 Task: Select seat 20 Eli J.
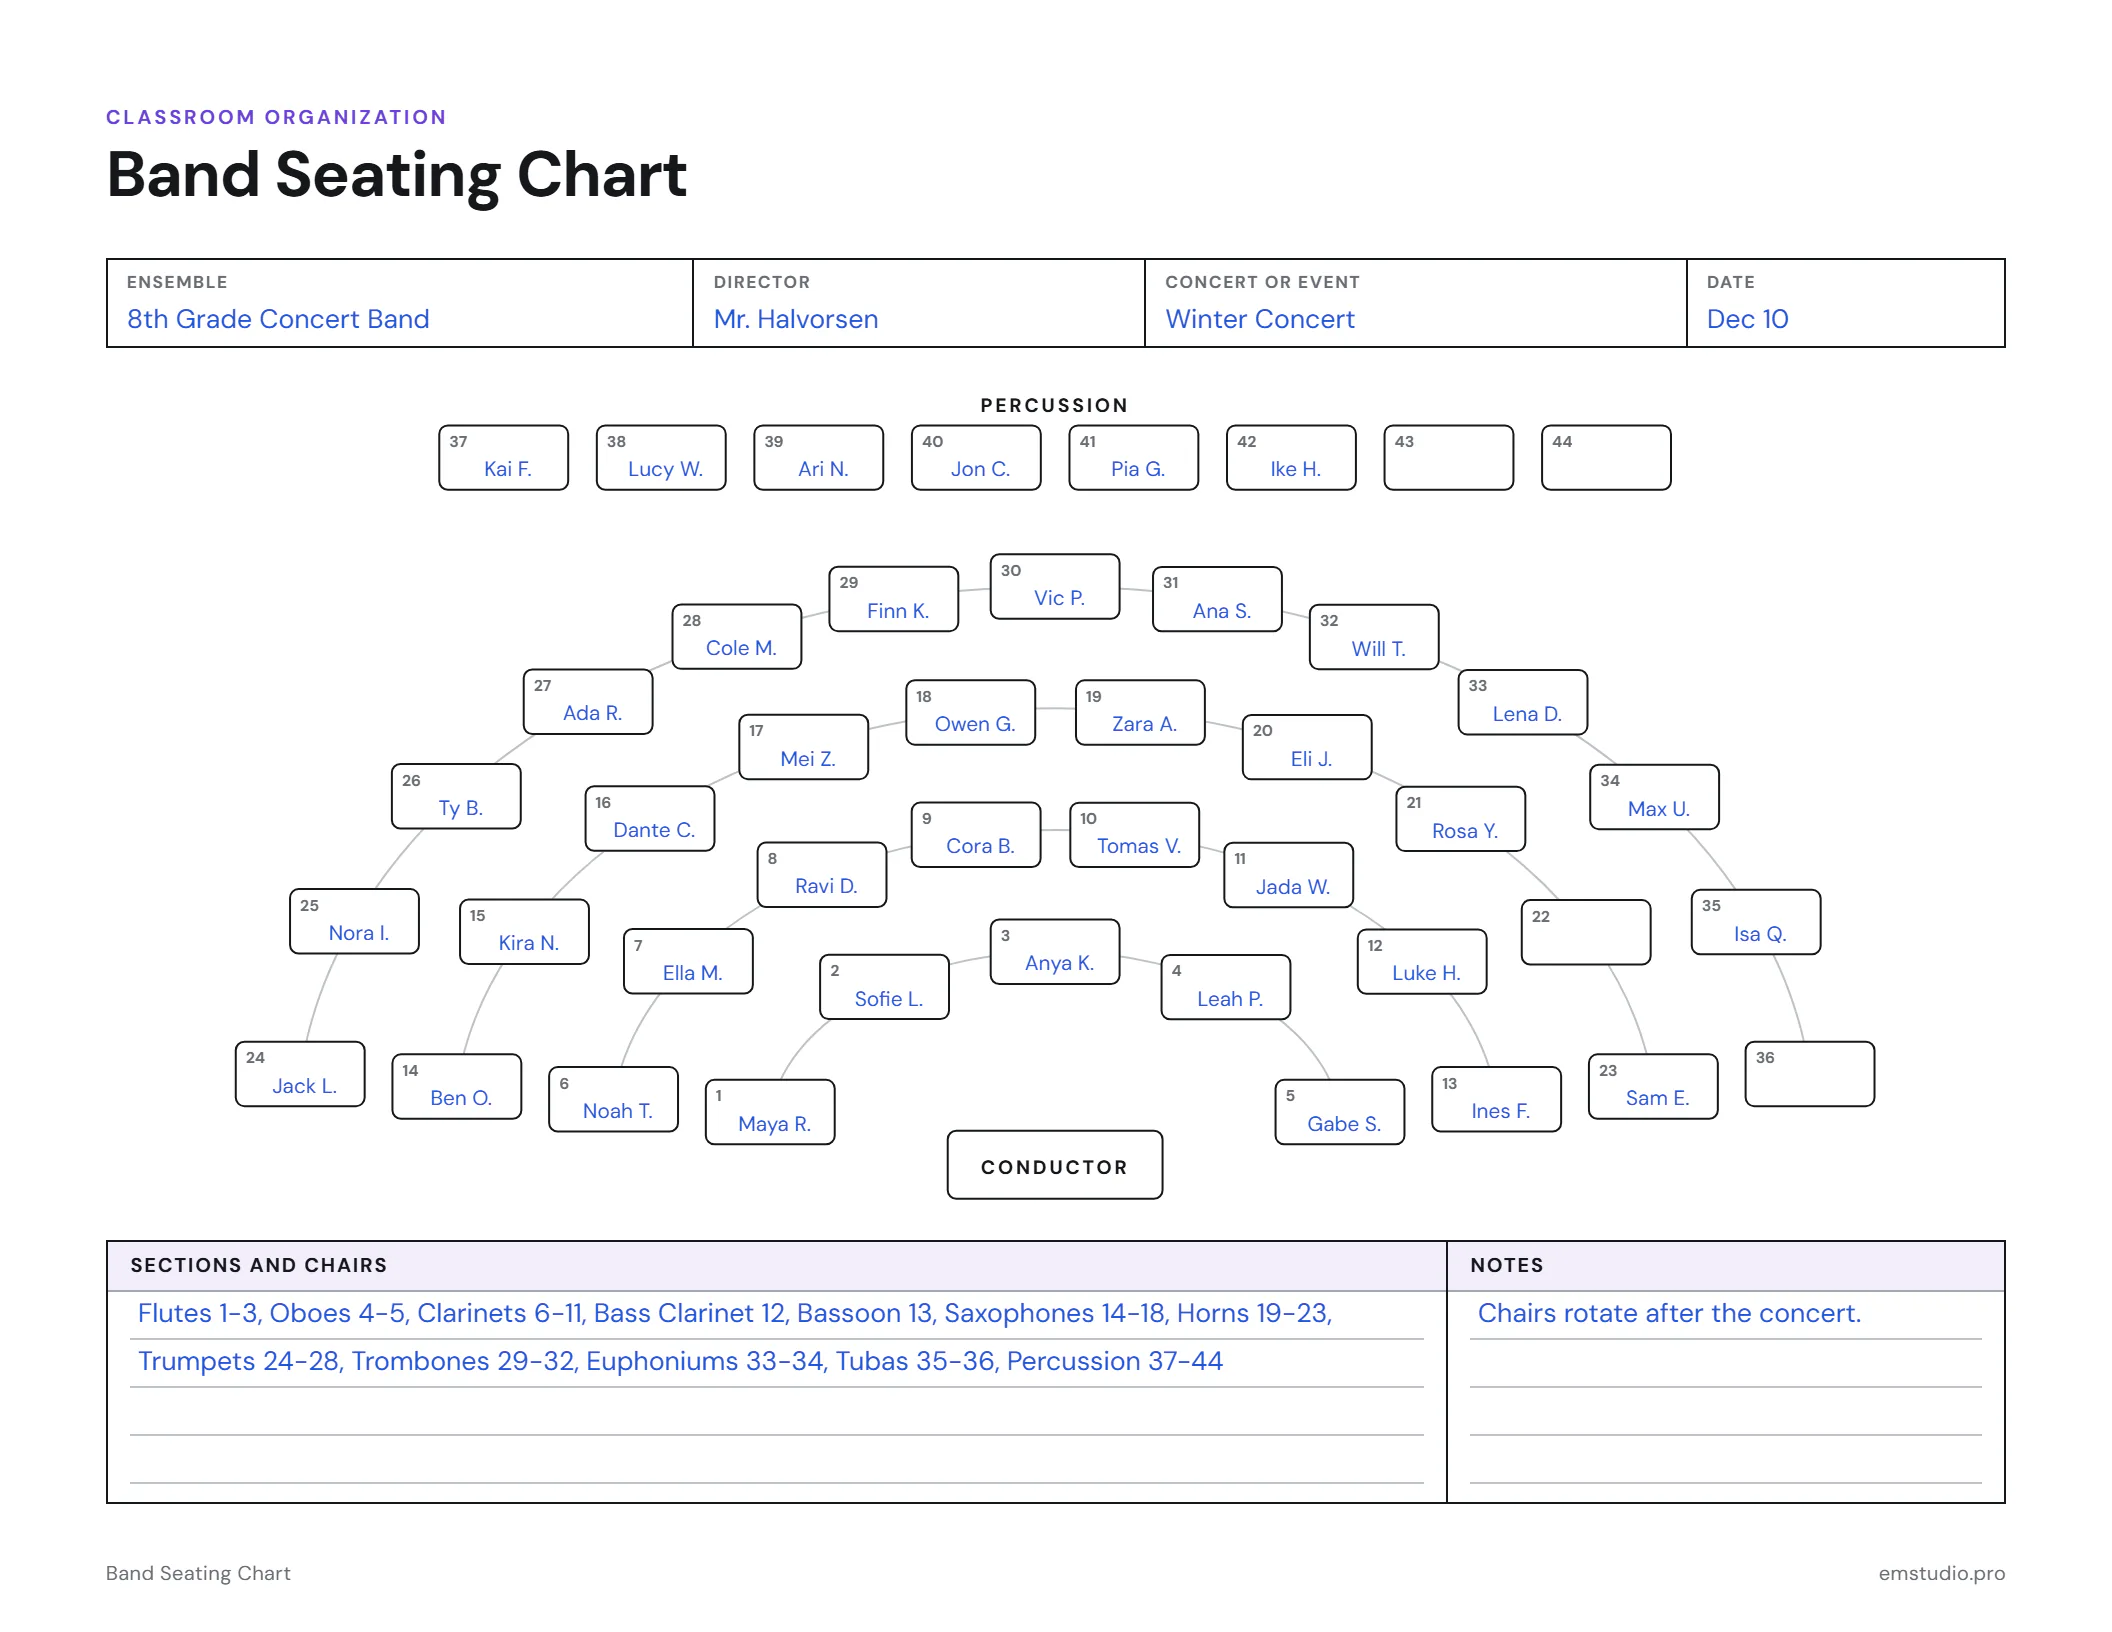point(1307,747)
